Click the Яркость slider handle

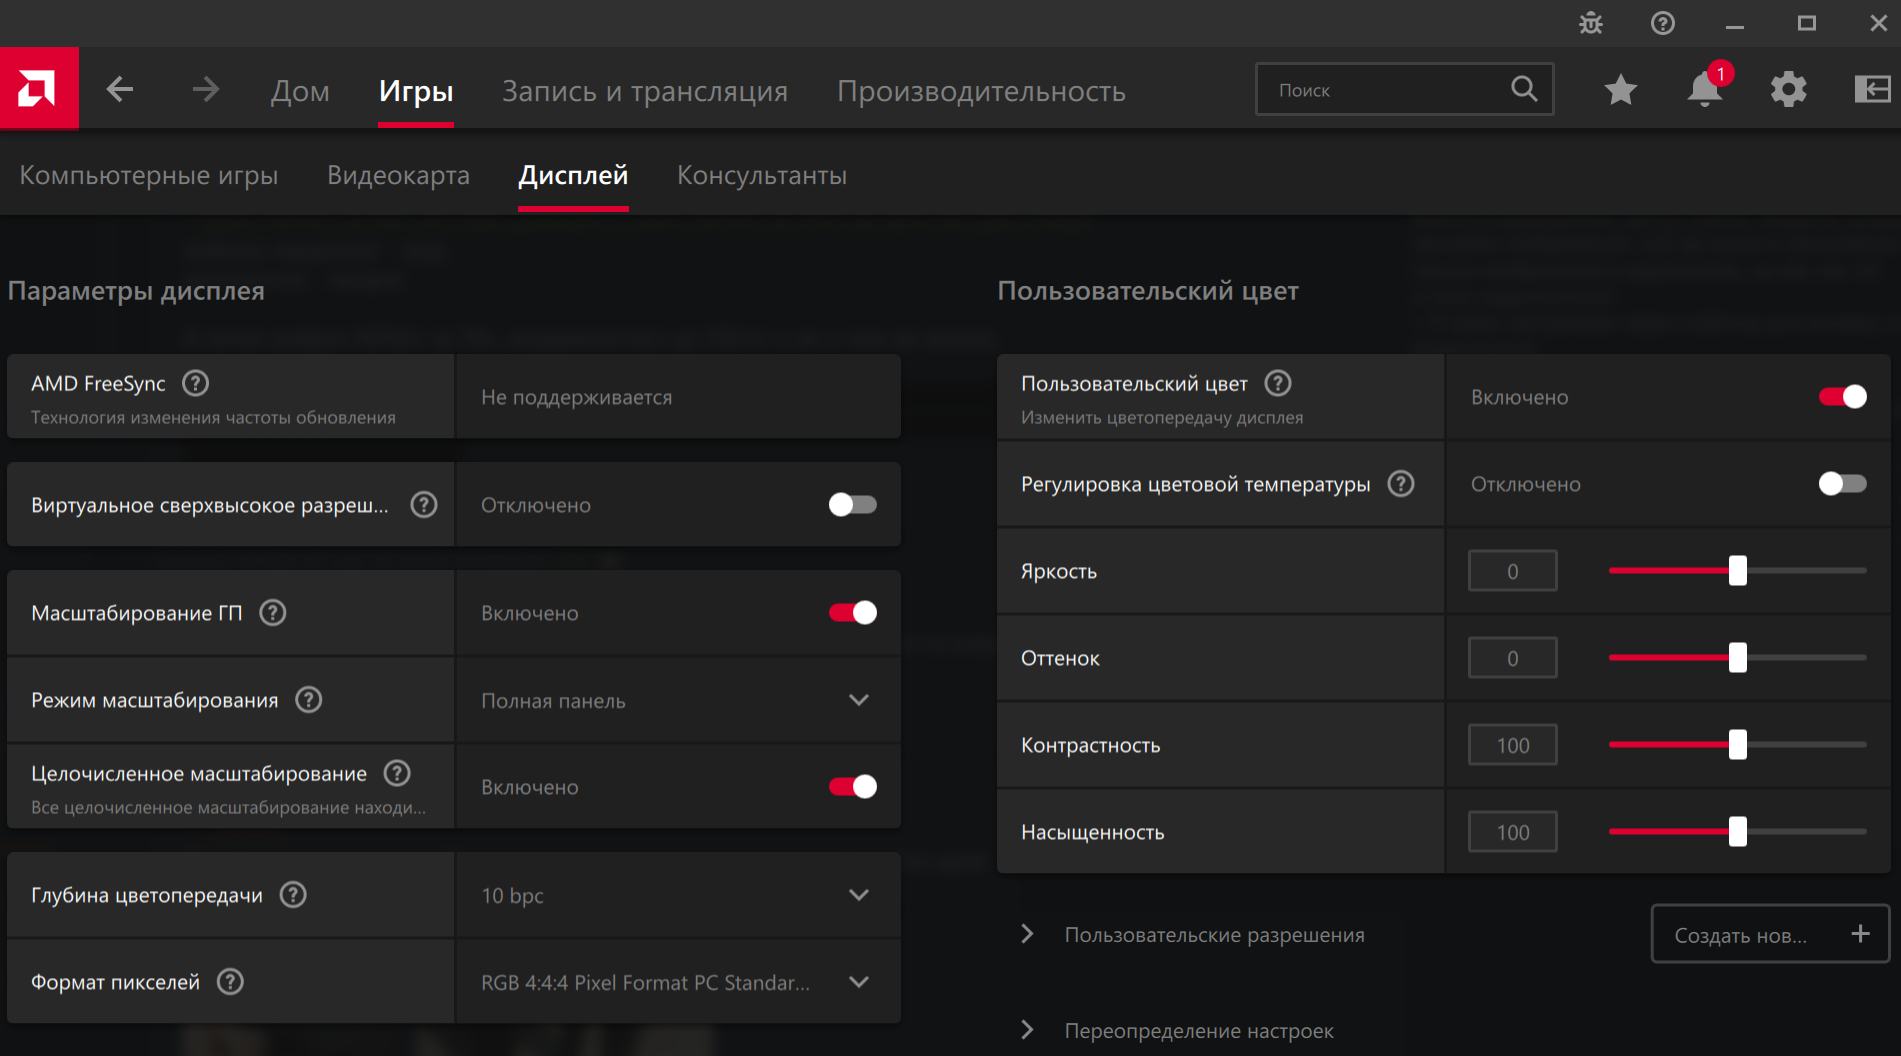point(1738,571)
